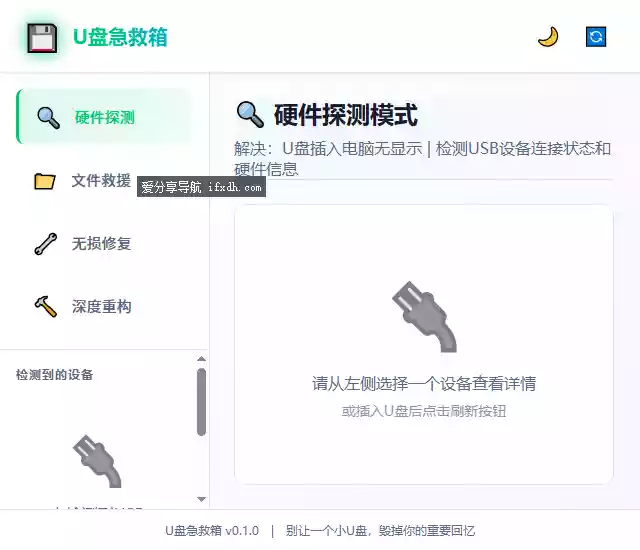Viewport: 640px width, 550px height.
Task: Click the blue refresh devices icon
Action: (596, 37)
